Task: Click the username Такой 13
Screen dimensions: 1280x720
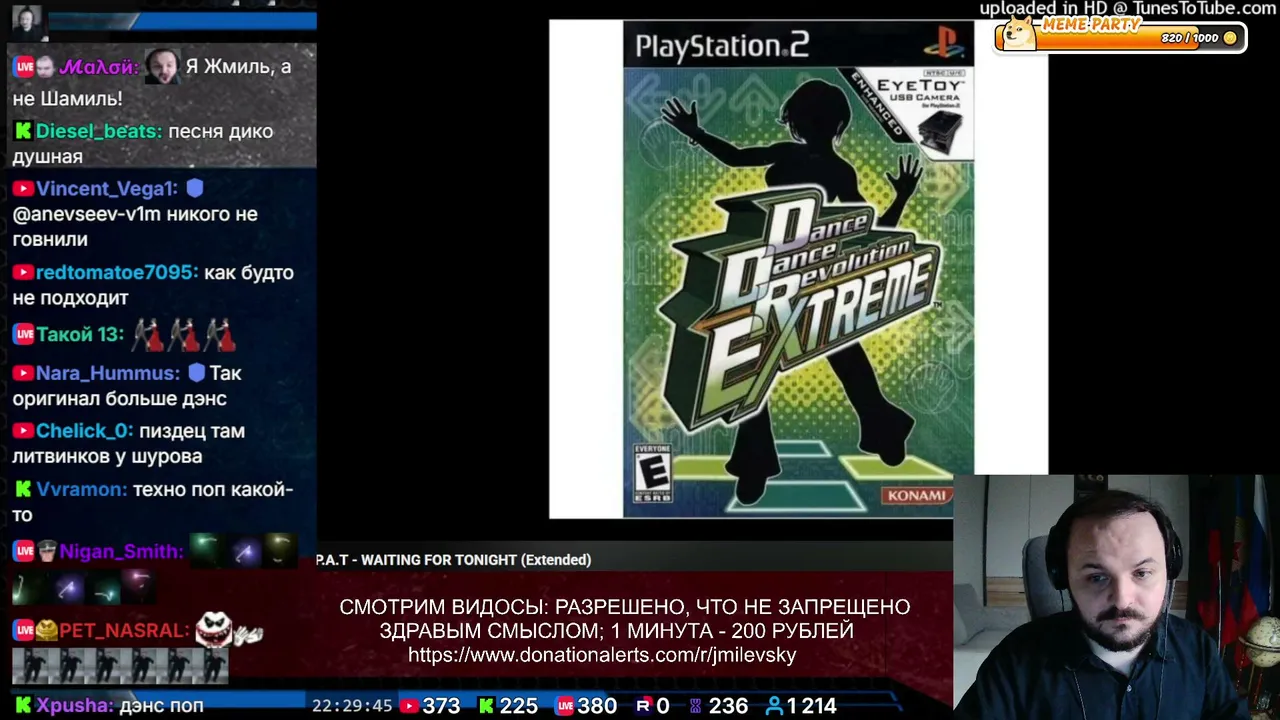Action: 80,335
